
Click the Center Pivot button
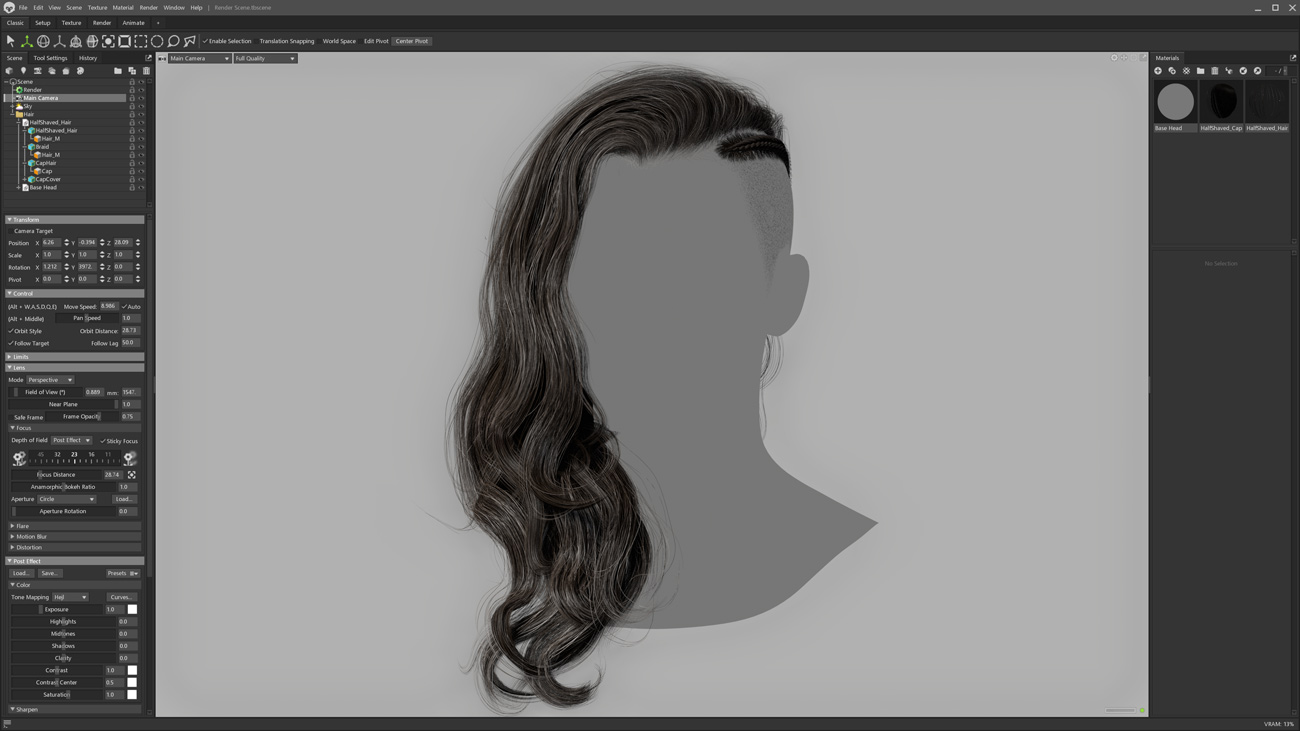(411, 41)
